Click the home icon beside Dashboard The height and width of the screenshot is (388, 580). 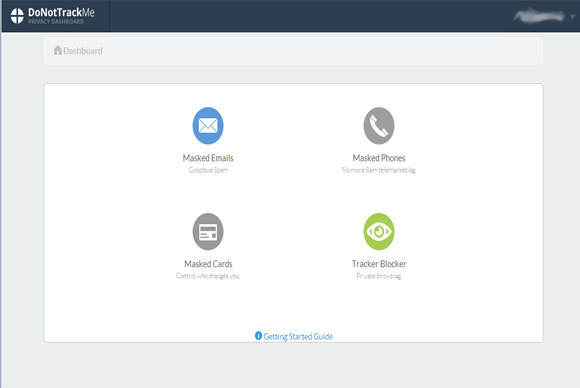click(x=58, y=50)
